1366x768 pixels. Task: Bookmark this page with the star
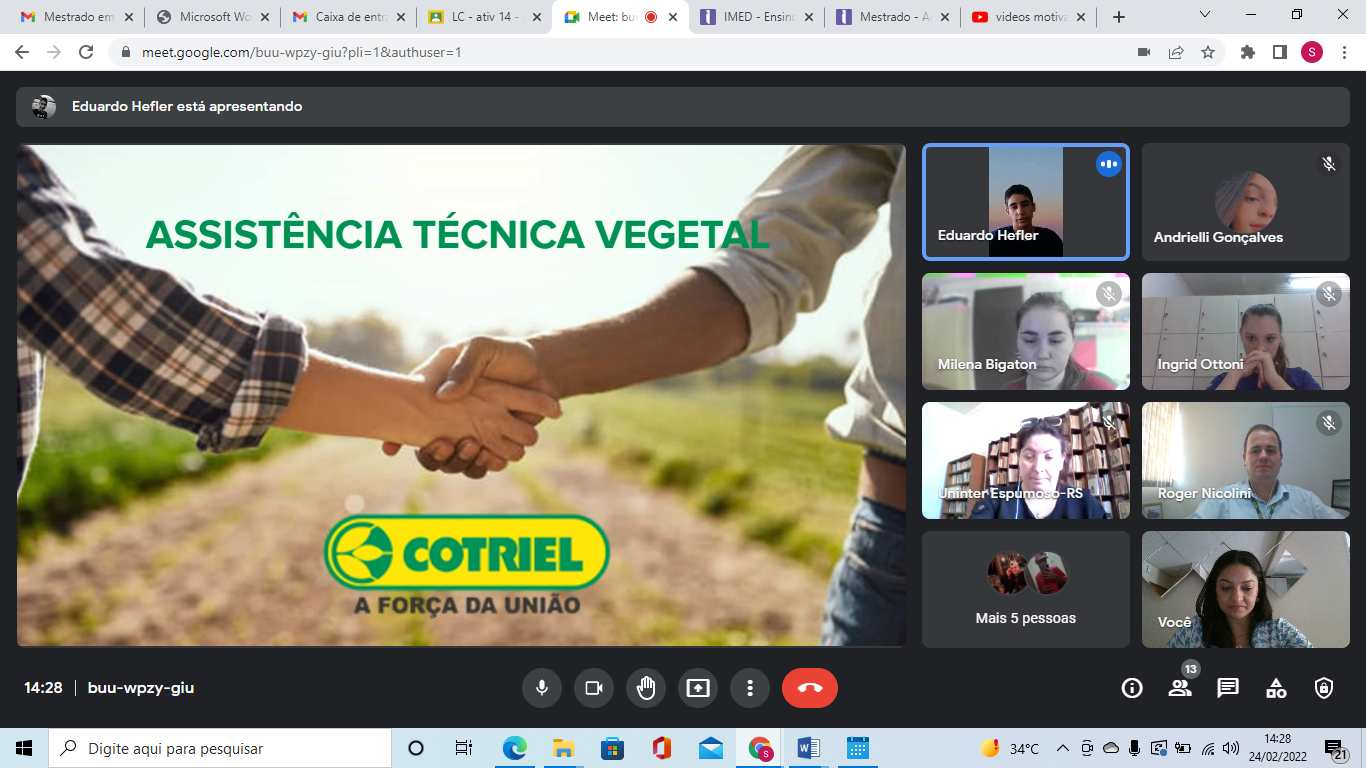(x=1208, y=52)
